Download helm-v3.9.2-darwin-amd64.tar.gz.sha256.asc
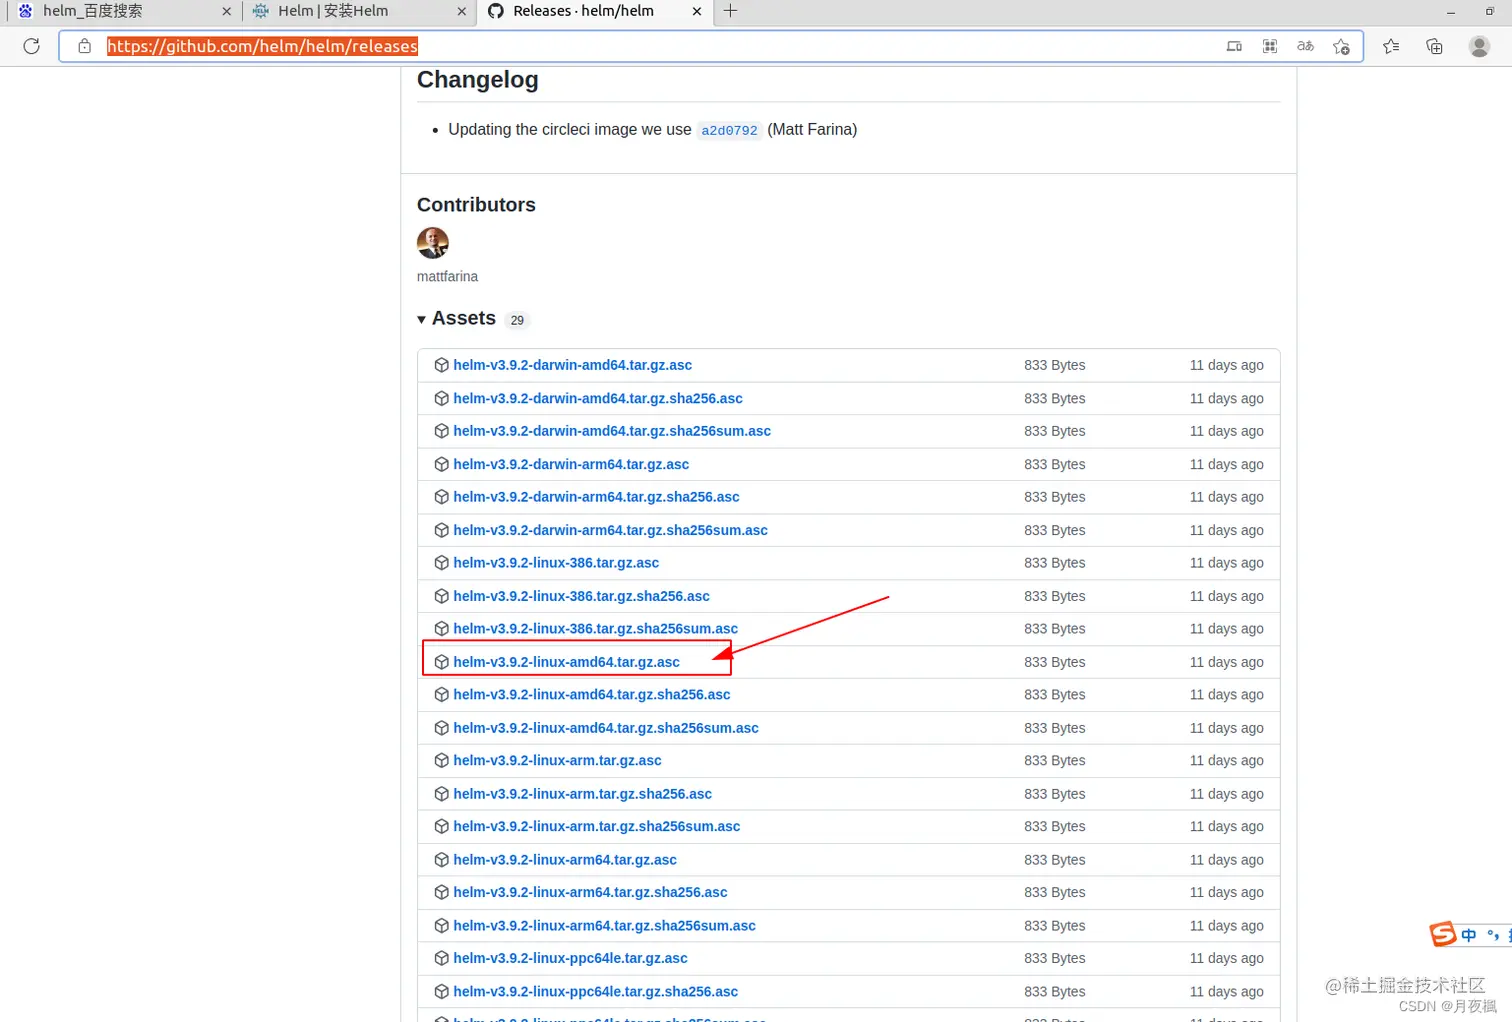 pyautogui.click(x=598, y=398)
